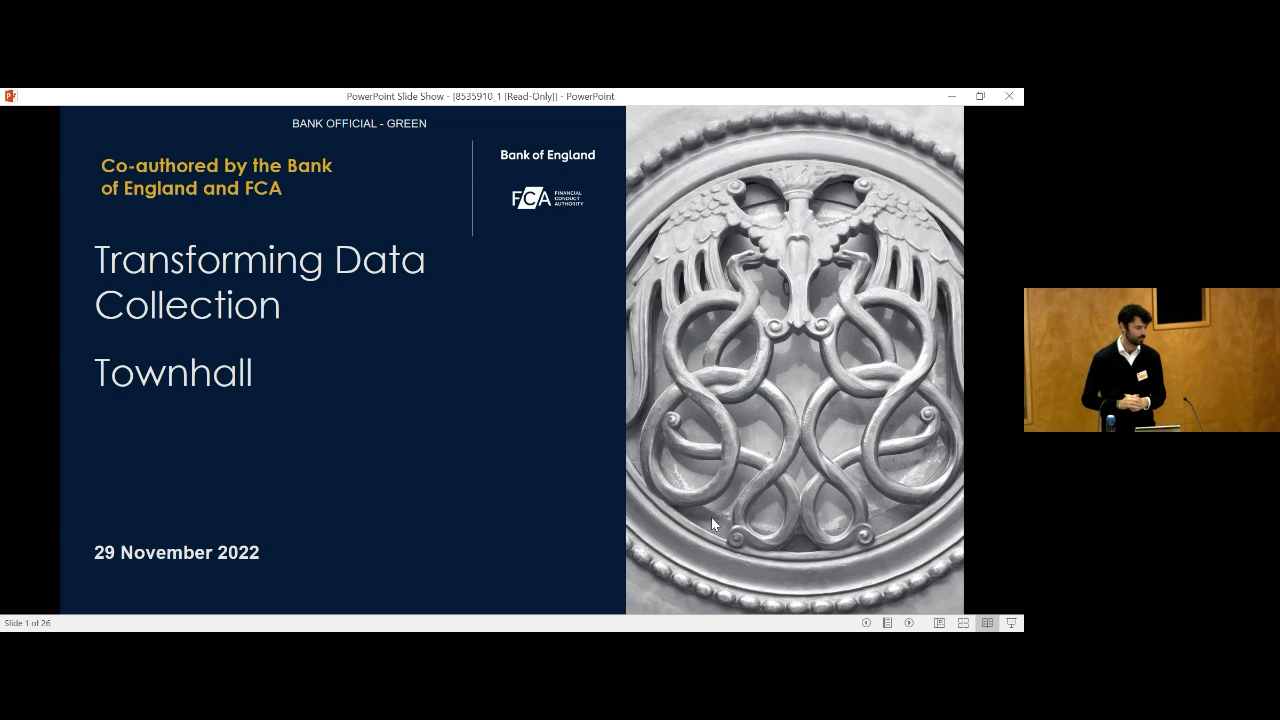Click the '29 November 2022' date text
Screen dimensions: 1280x720
[x=176, y=553]
